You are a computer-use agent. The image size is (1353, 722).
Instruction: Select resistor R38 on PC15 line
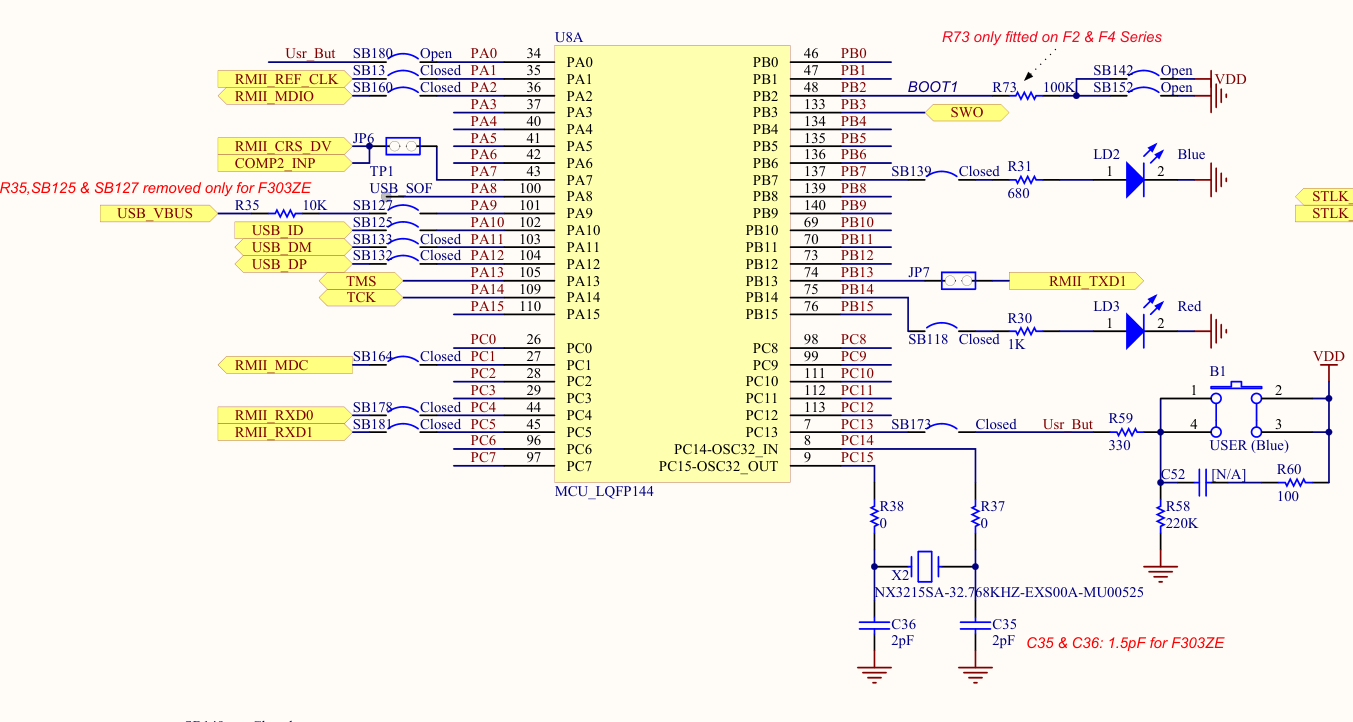coord(875,518)
